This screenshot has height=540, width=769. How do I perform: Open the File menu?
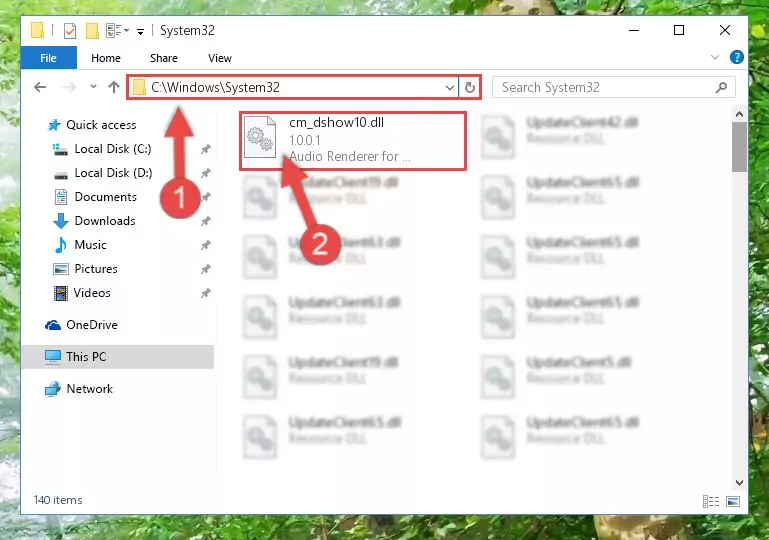(49, 58)
